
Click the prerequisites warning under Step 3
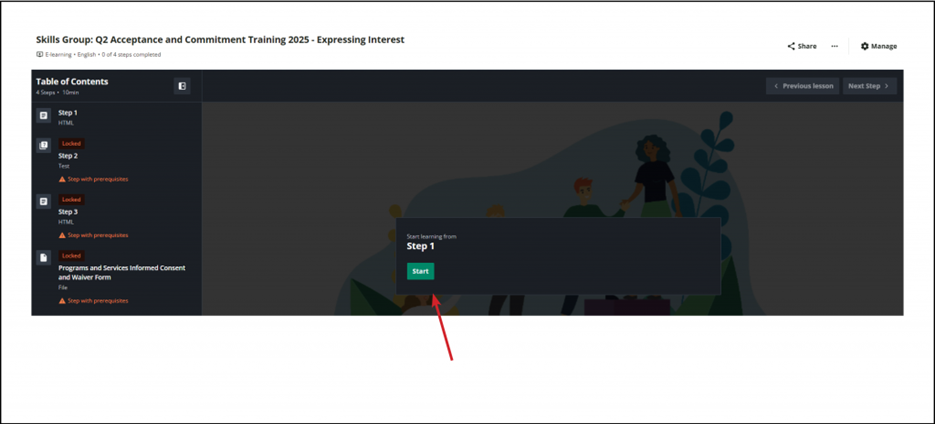pyautogui.click(x=97, y=235)
